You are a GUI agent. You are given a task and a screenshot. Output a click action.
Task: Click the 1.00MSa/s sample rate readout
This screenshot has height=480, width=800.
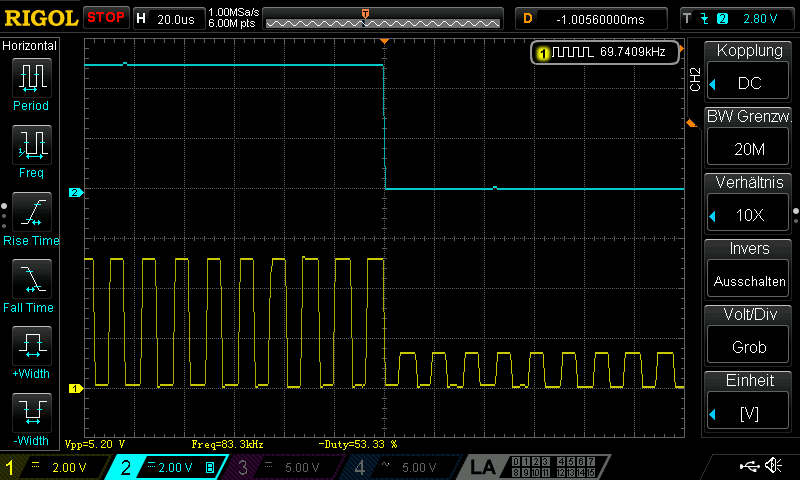tap(234, 12)
